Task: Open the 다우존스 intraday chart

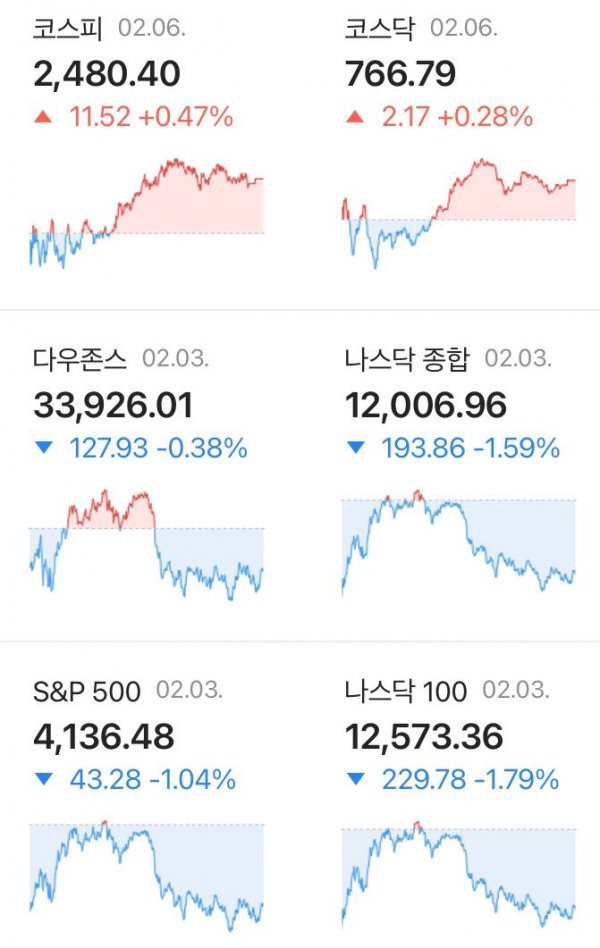Action: click(x=146, y=544)
